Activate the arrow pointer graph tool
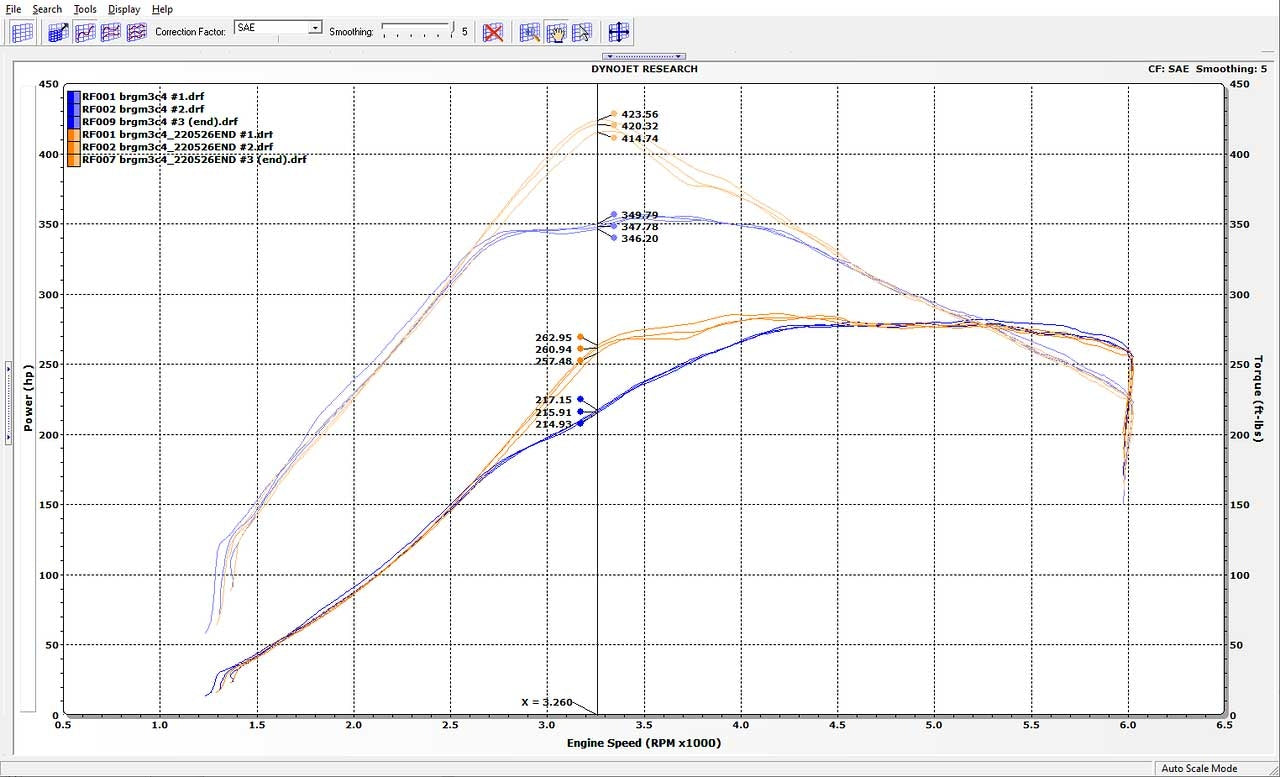Viewport: 1280px width, 777px height. pyautogui.click(x=582, y=32)
